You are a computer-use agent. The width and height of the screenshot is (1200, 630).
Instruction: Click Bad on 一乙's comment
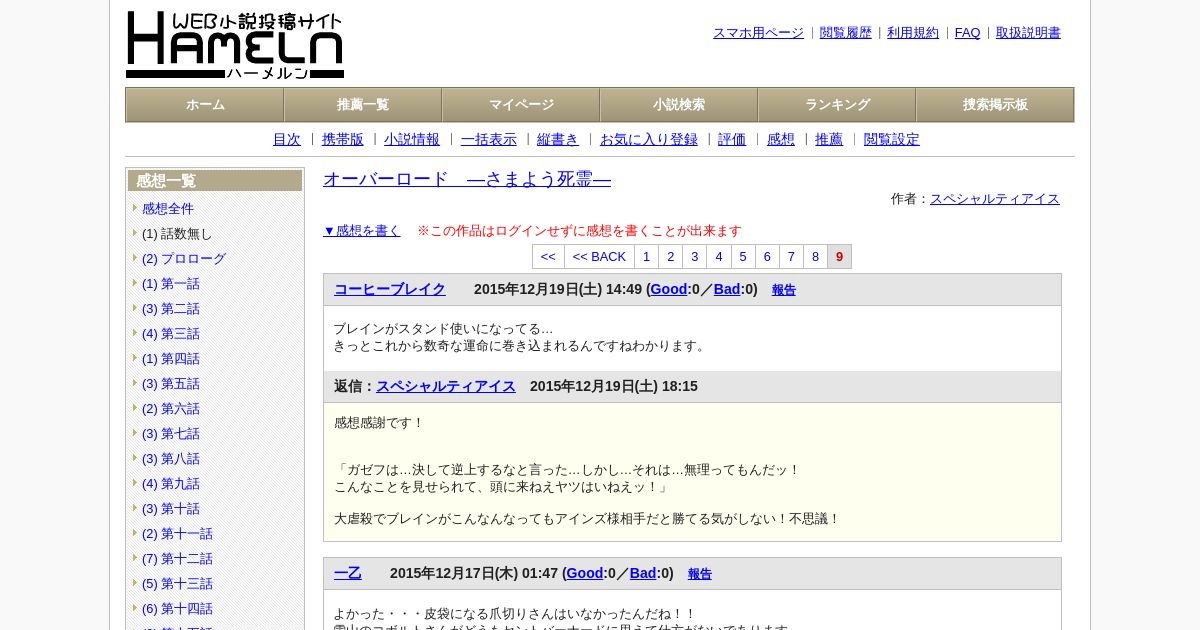click(643, 573)
